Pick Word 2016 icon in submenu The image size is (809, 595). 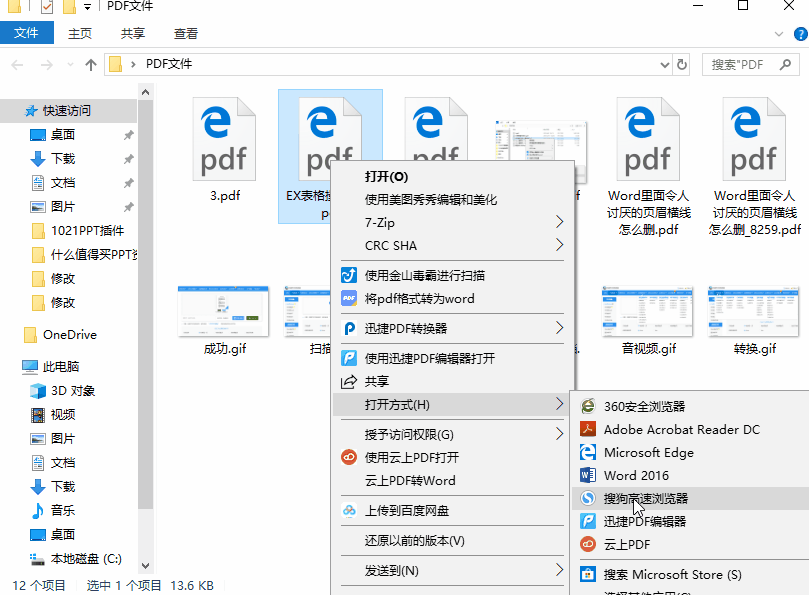(x=588, y=475)
